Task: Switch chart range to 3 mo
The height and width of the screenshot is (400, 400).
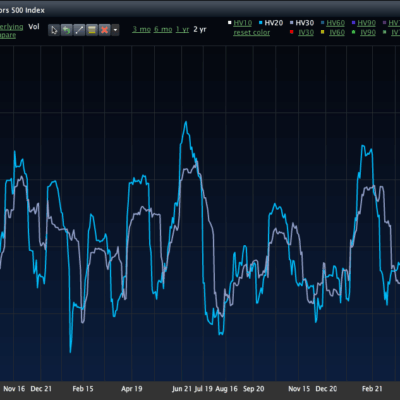Action: pos(142,29)
